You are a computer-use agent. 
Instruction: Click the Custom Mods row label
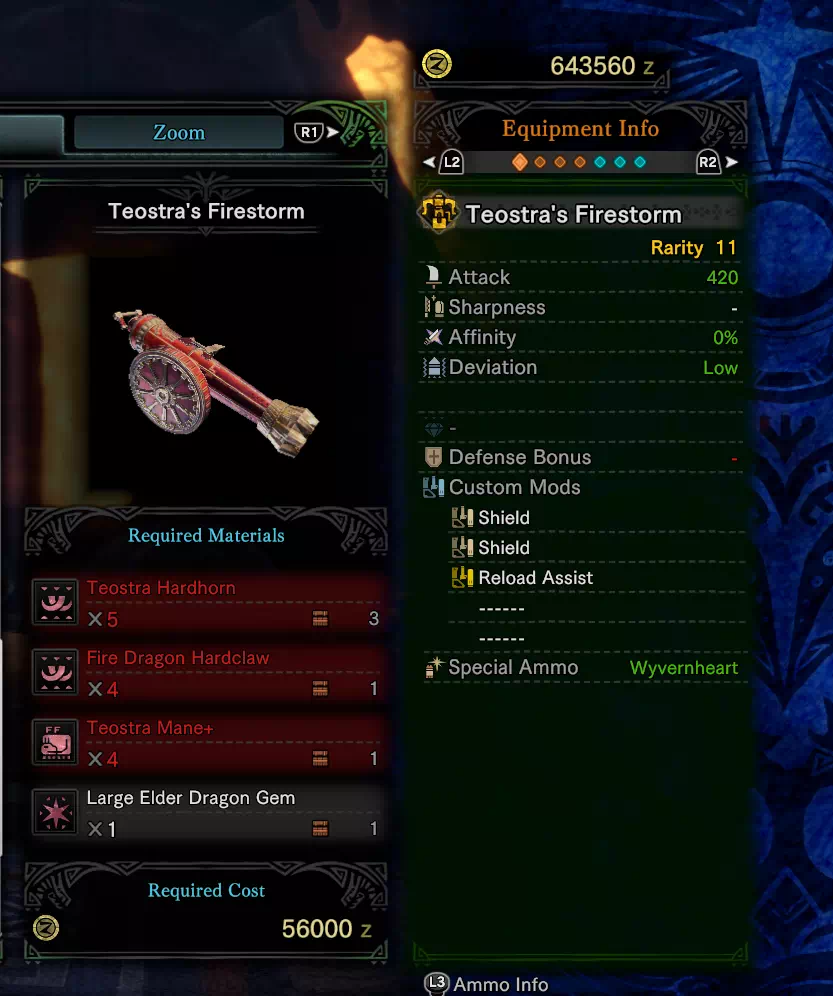tap(515, 487)
